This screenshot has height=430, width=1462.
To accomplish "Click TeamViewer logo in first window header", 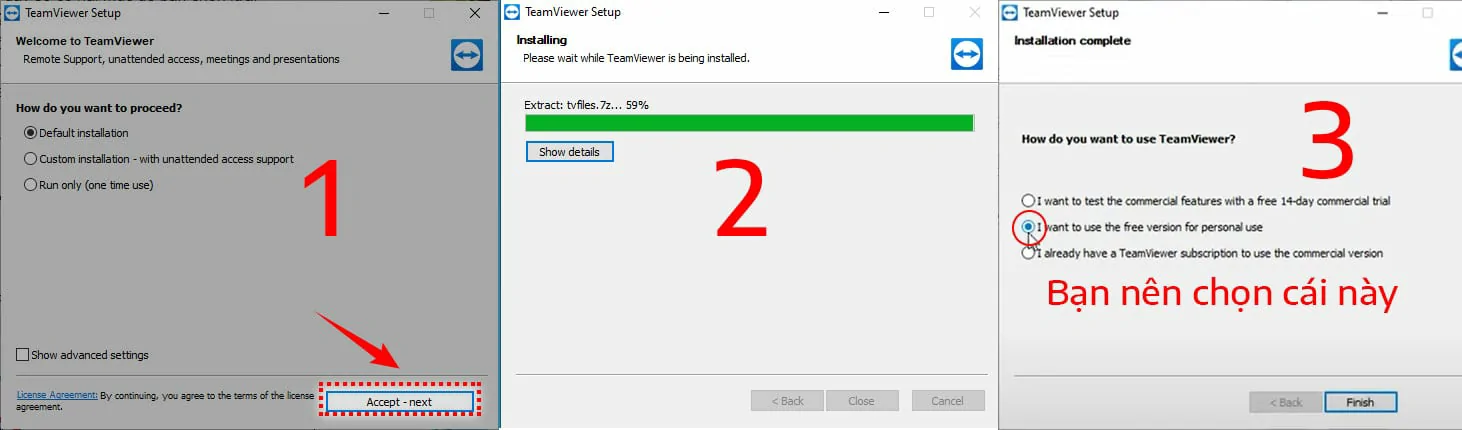I will click(467, 54).
